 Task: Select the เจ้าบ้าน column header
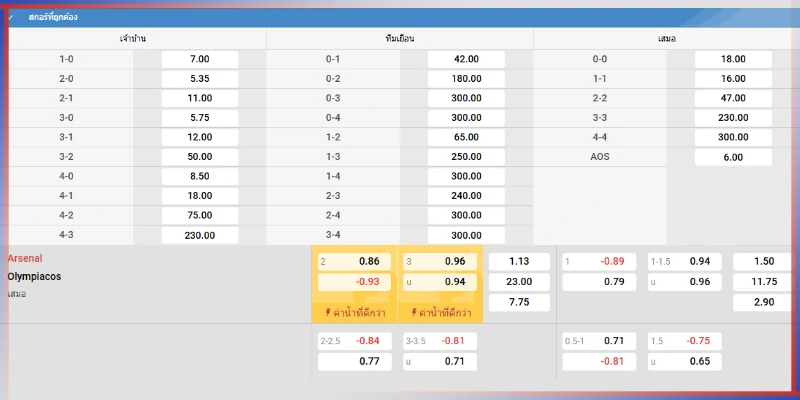(x=136, y=38)
